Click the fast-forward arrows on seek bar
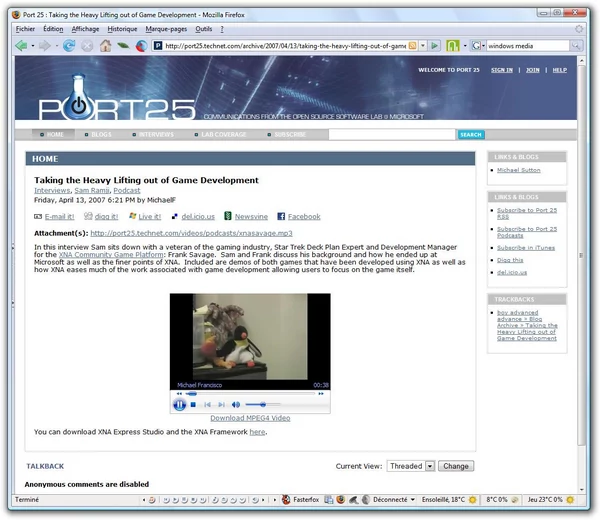 [x=321, y=393]
